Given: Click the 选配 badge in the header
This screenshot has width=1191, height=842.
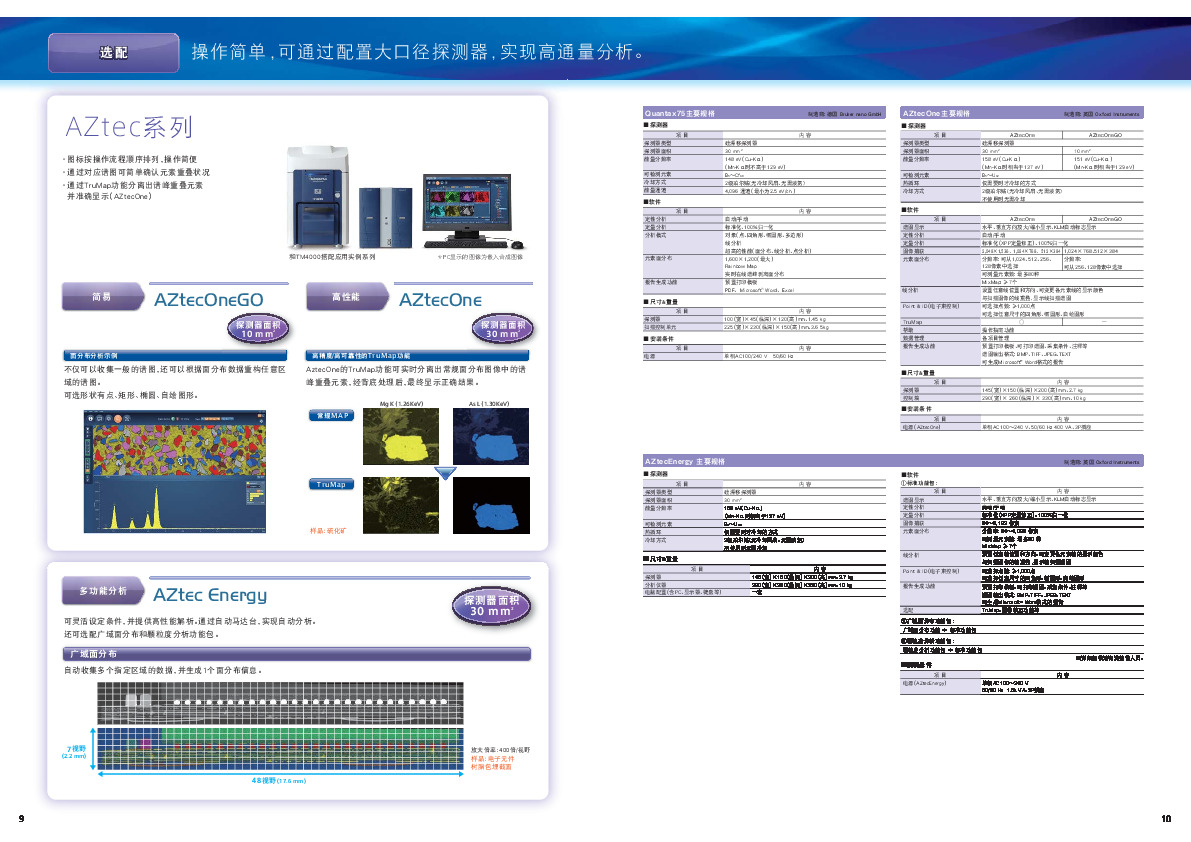Looking at the screenshot, I should pos(114,52).
